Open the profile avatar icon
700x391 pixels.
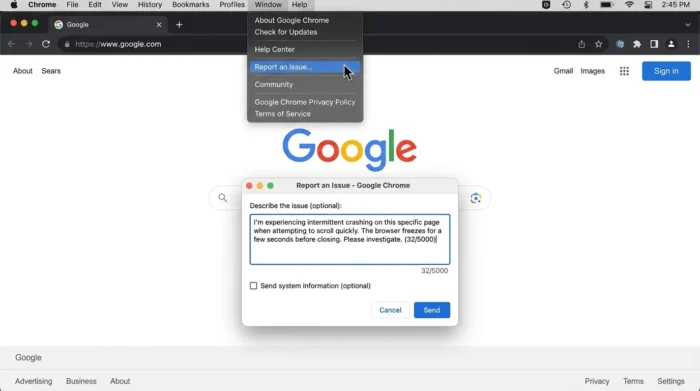click(671, 44)
